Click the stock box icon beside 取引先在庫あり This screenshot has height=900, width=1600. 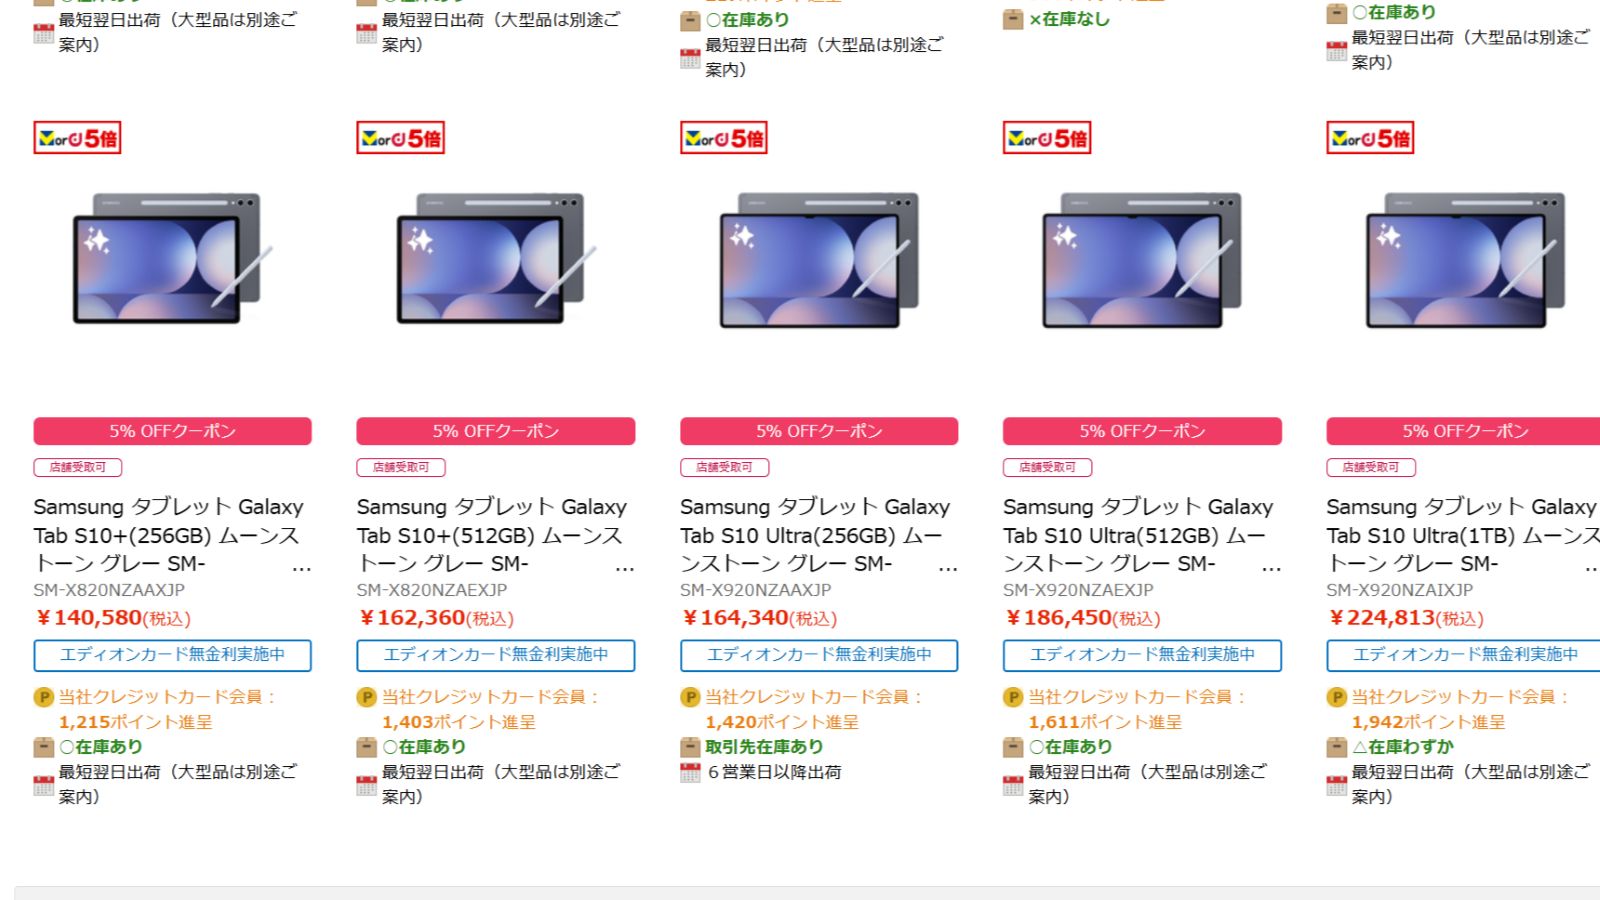[690, 747]
